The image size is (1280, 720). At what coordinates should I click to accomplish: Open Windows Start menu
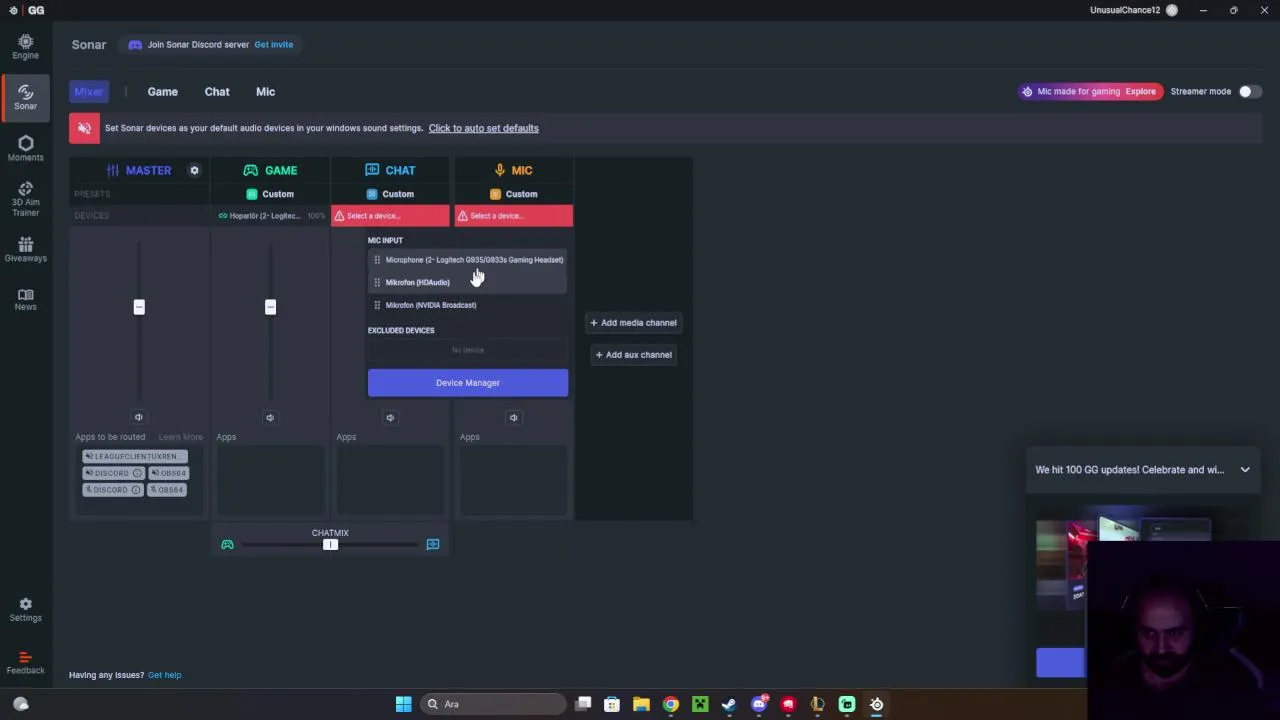403,704
